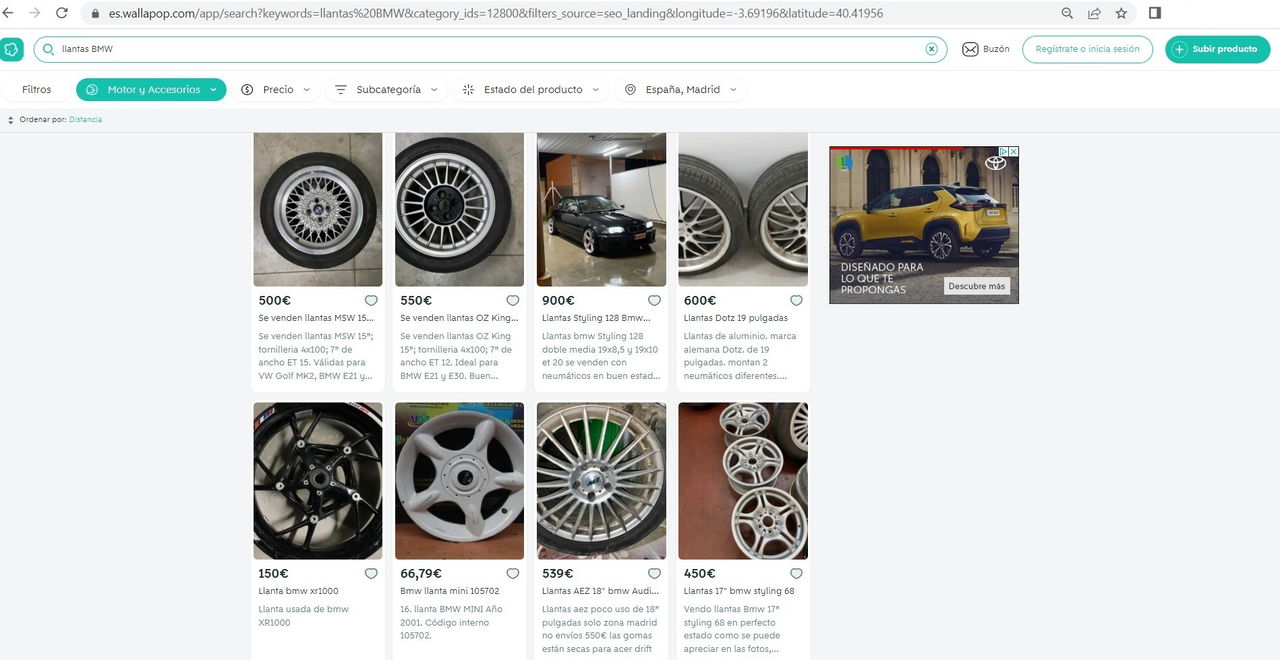Open the Motor y Accesorios category dropdown
The height and width of the screenshot is (660, 1280).
point(151,90)
